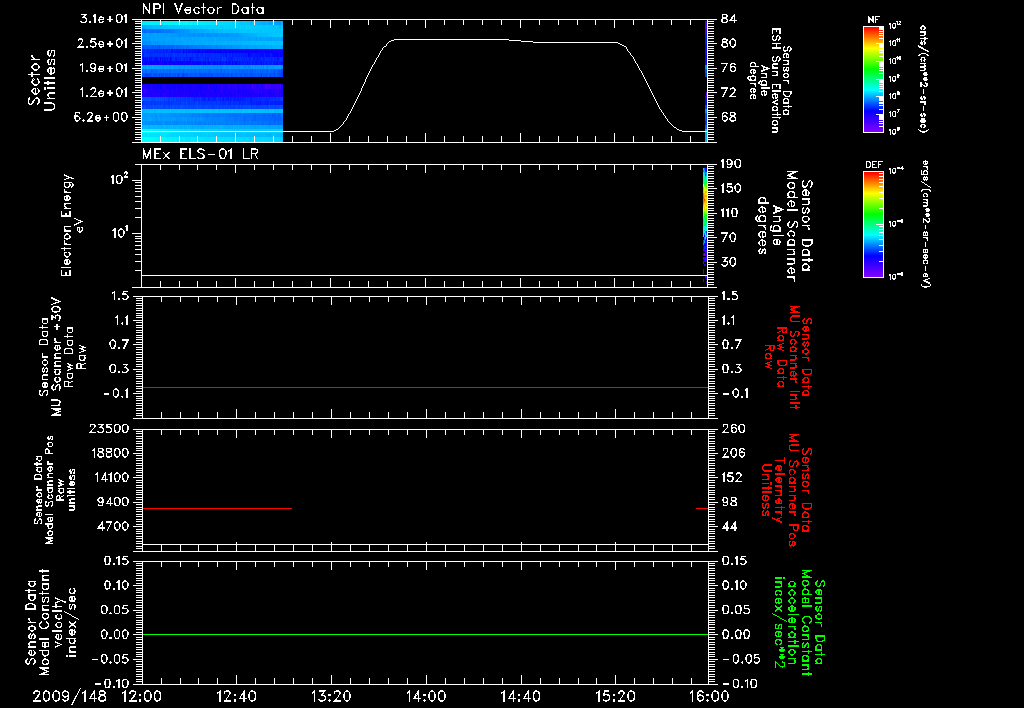The width and height of the screenshot is (1024, 708).
Task: Click the '84' sun elevation tick value
Action: pos(729,19)
